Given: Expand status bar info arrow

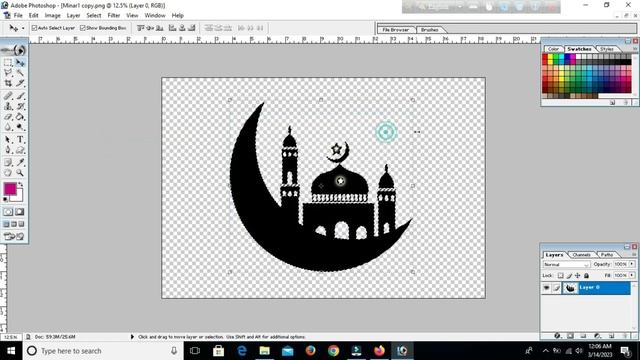Looking at the screenshot, I should tap(132, 337).
